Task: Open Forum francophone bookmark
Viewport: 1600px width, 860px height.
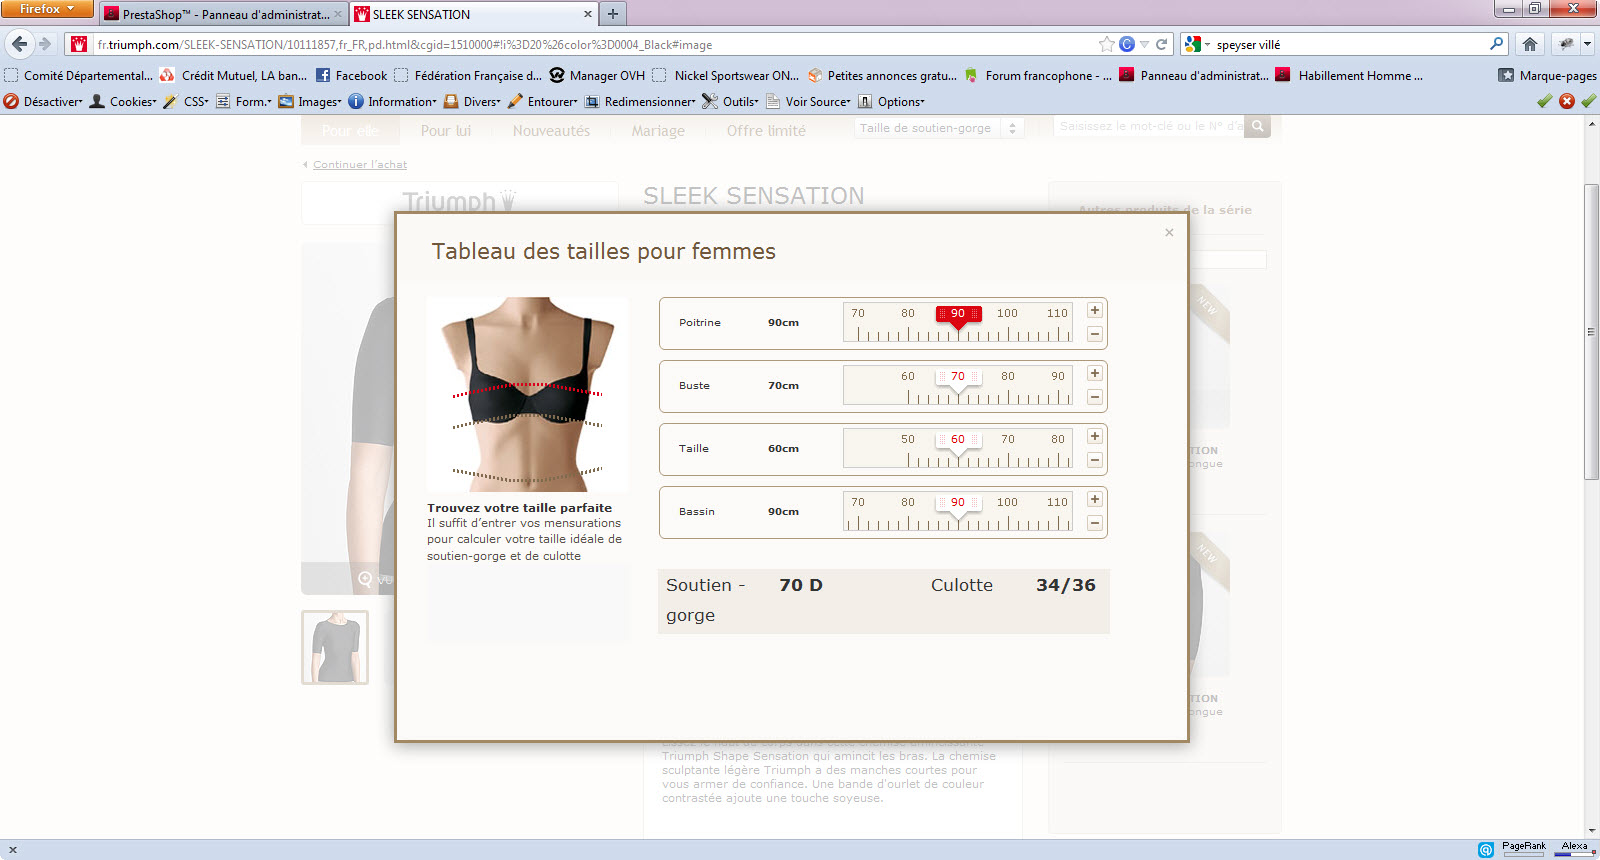Action: point(1038,75)
